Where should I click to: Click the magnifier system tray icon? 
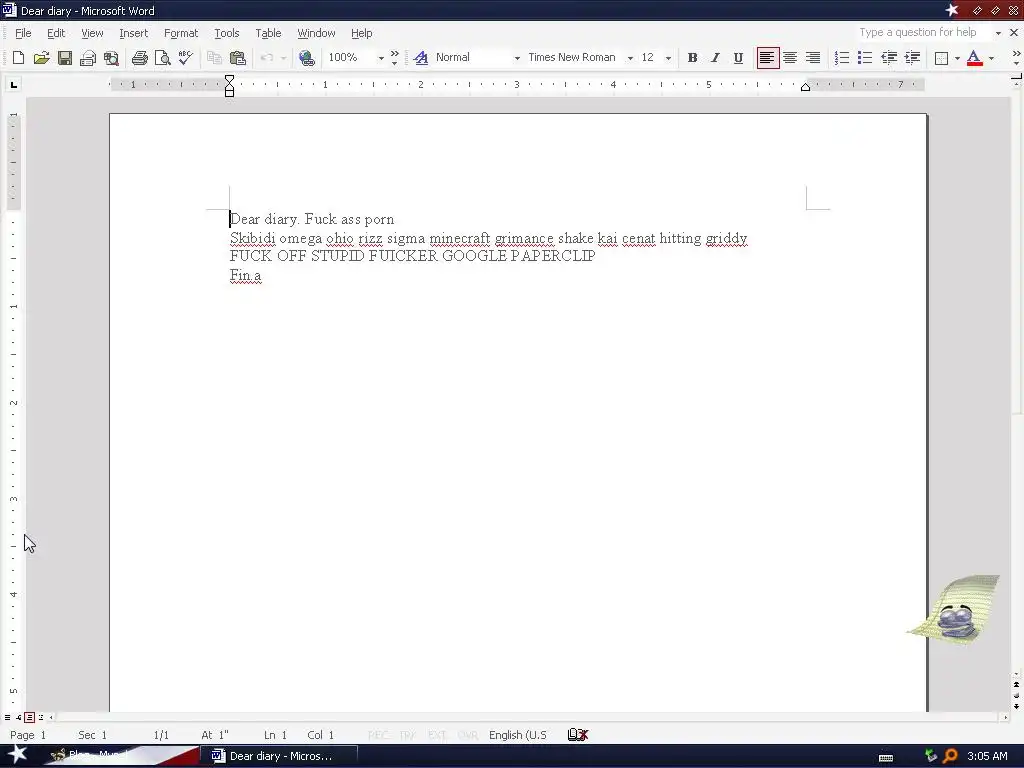click(x=951, y=756)
